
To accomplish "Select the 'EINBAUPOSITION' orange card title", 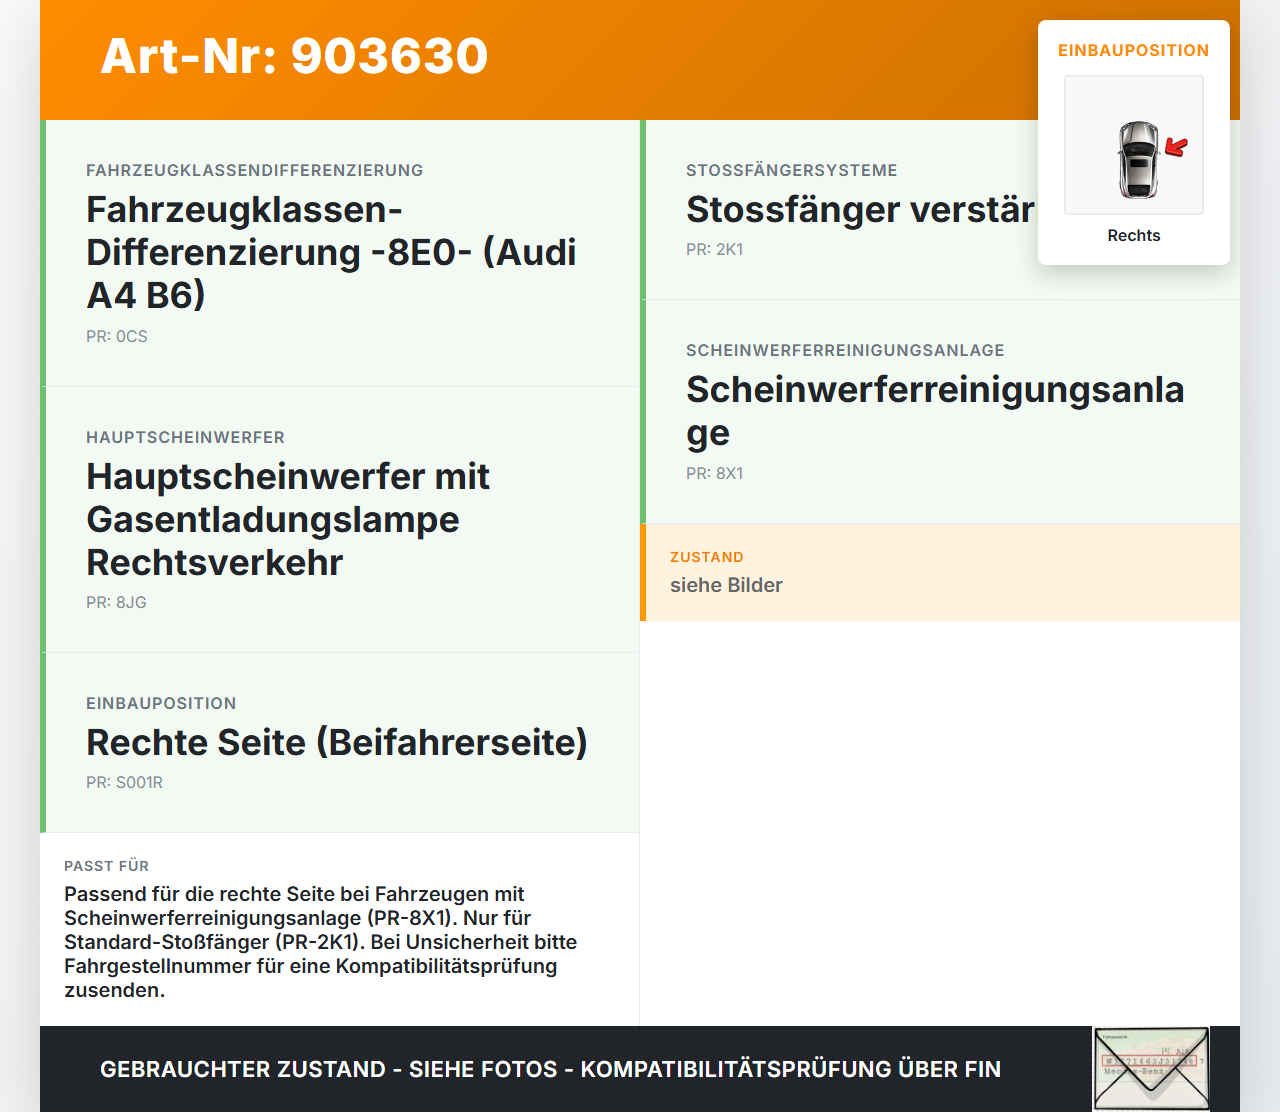I will 1134,50.
